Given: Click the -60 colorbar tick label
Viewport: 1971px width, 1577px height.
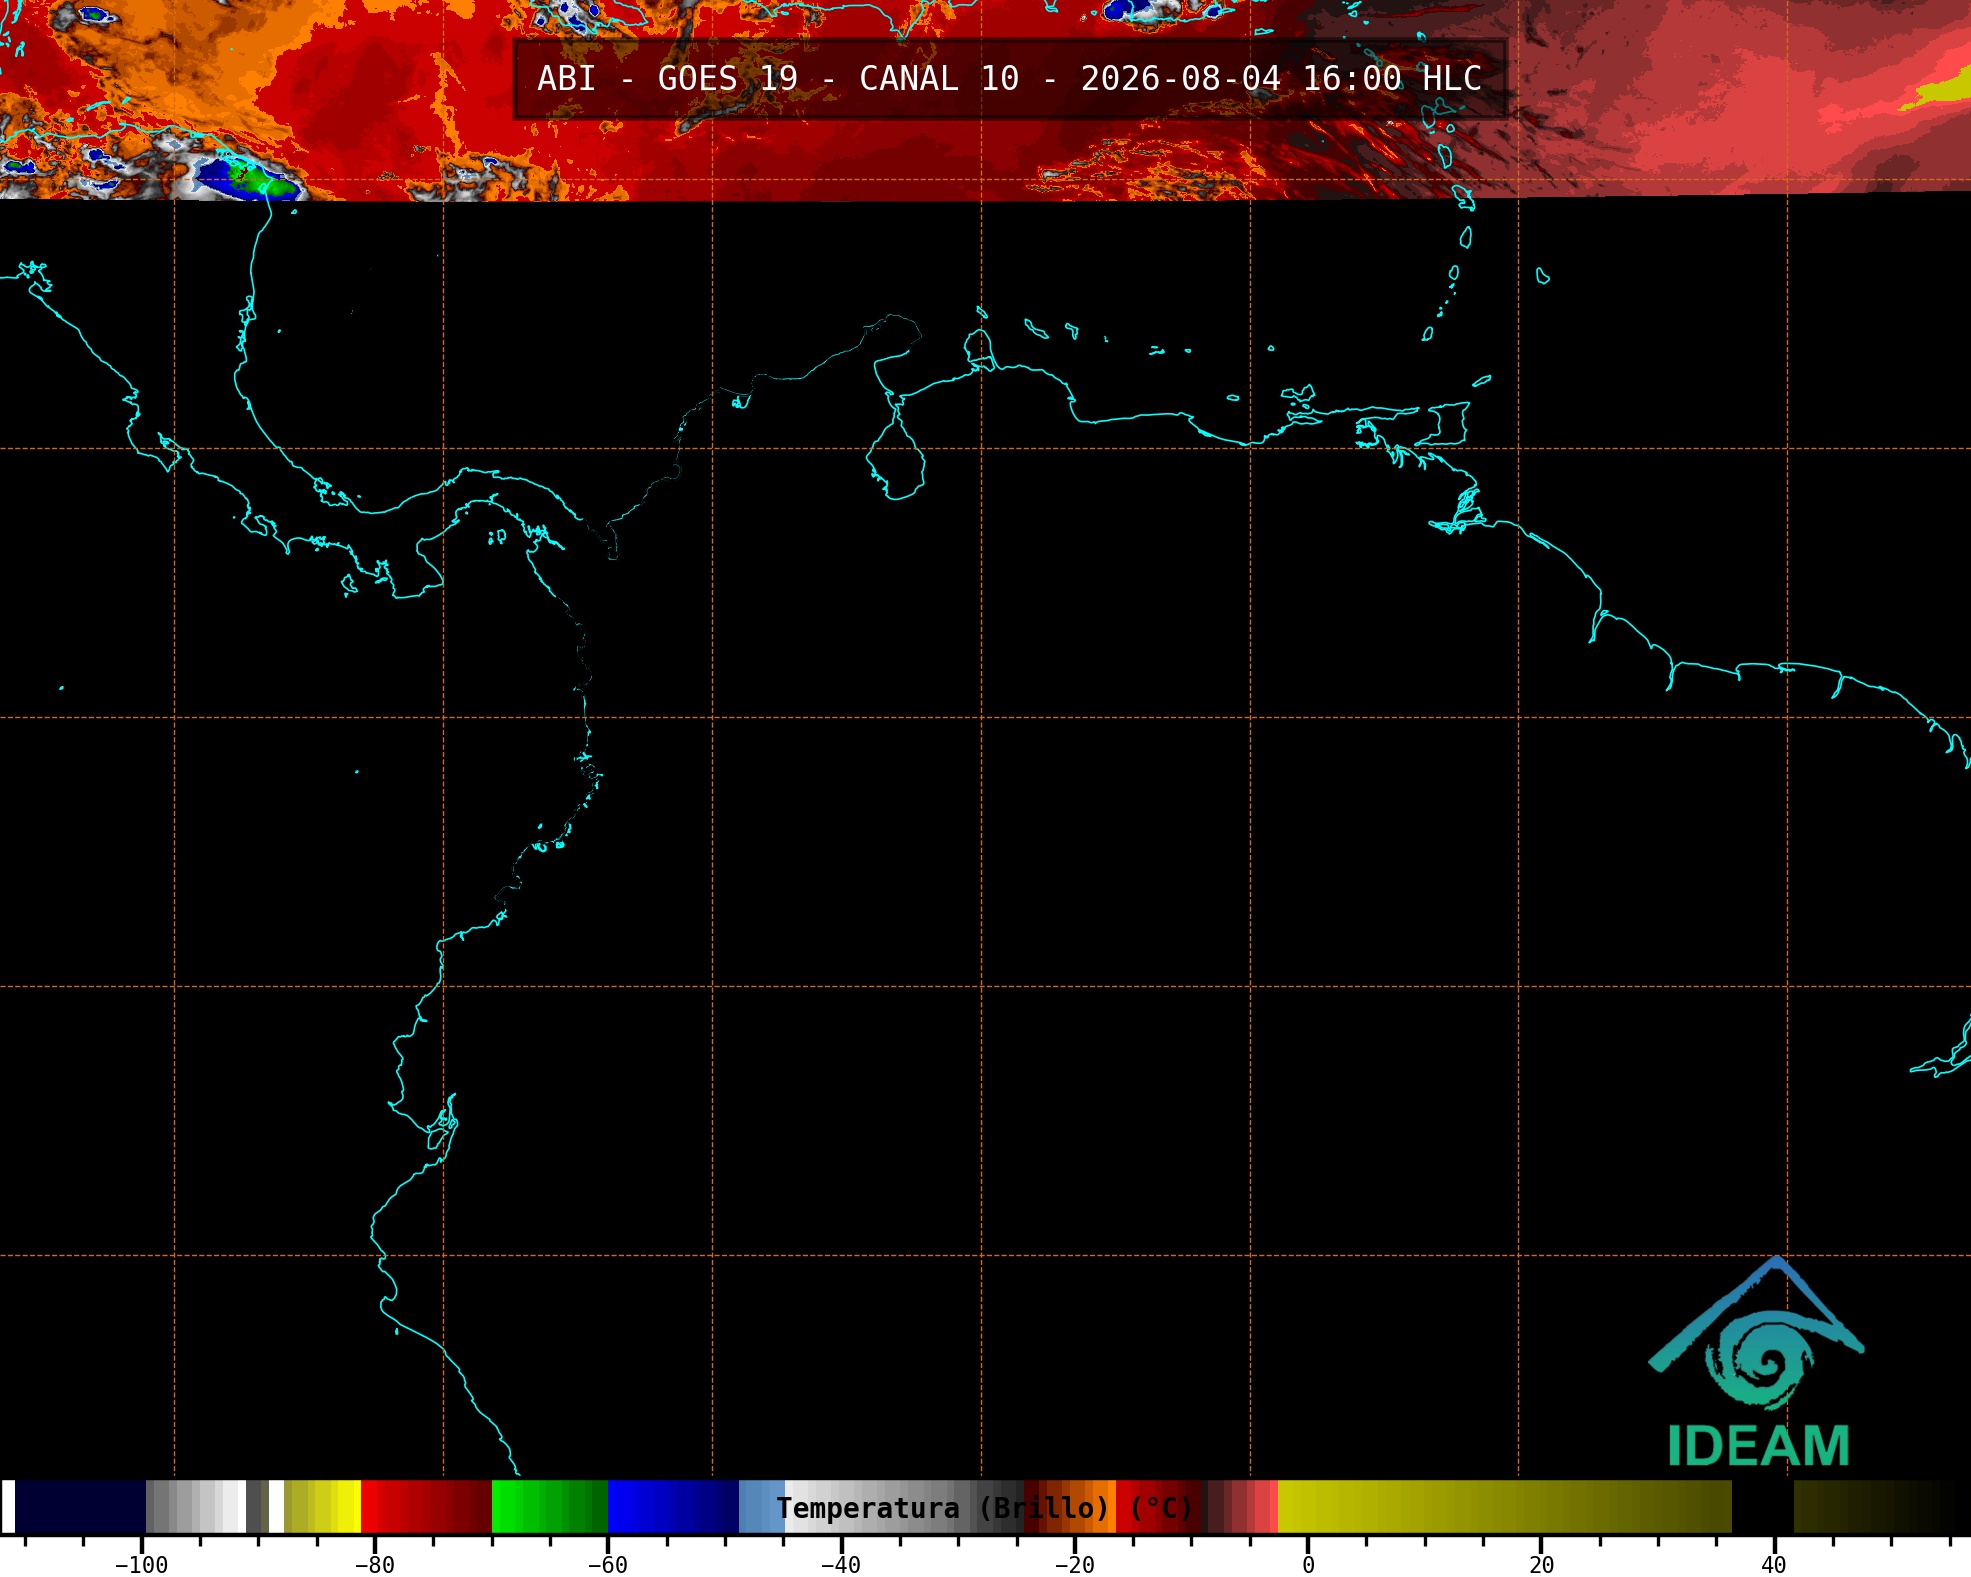Looking at the screenshot, I should [x=607, y=1565].
